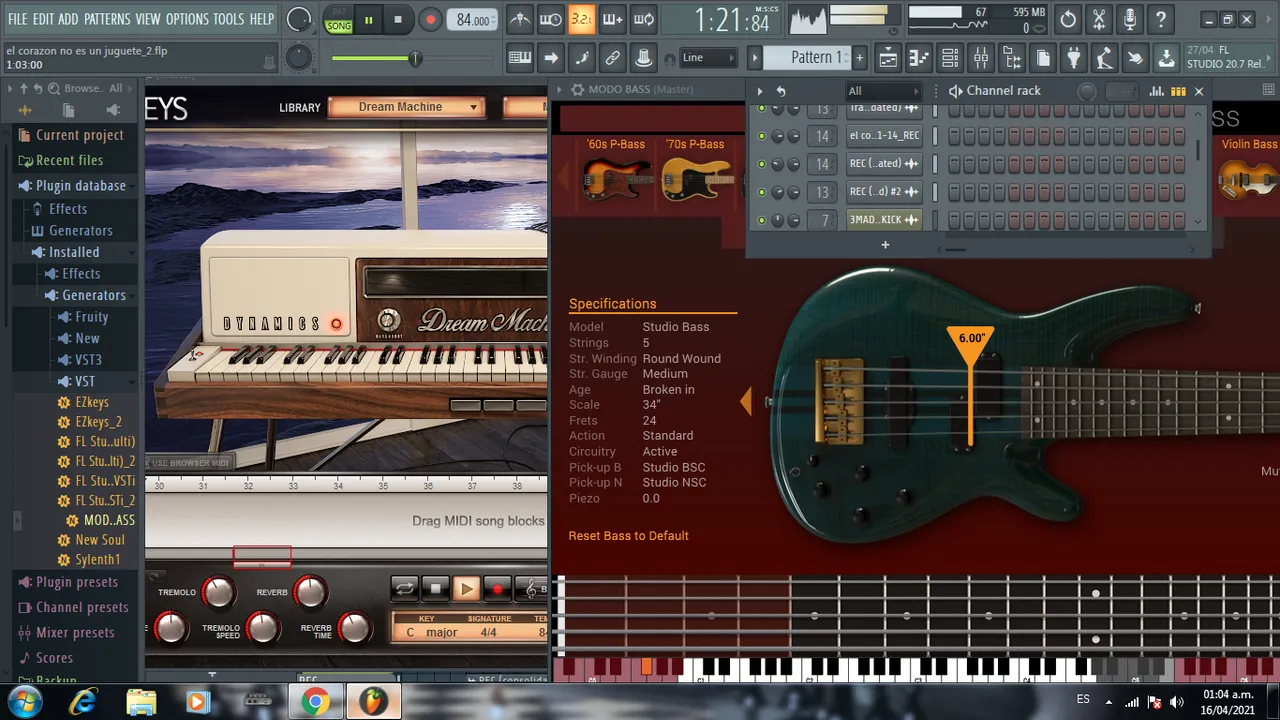
Task: Toggle the Dynamics indicator on EZkeys
Action: point(336,324)
